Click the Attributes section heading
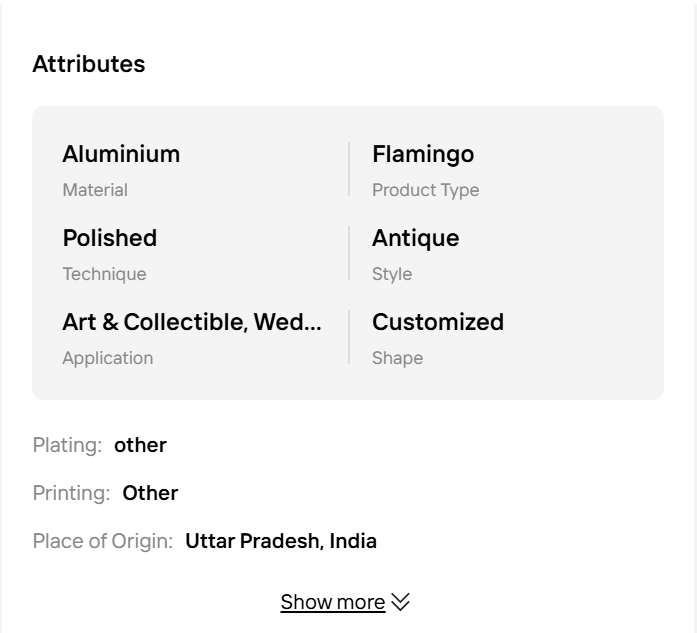The height and width of the screenshot is (633, 697). [89, 64]
